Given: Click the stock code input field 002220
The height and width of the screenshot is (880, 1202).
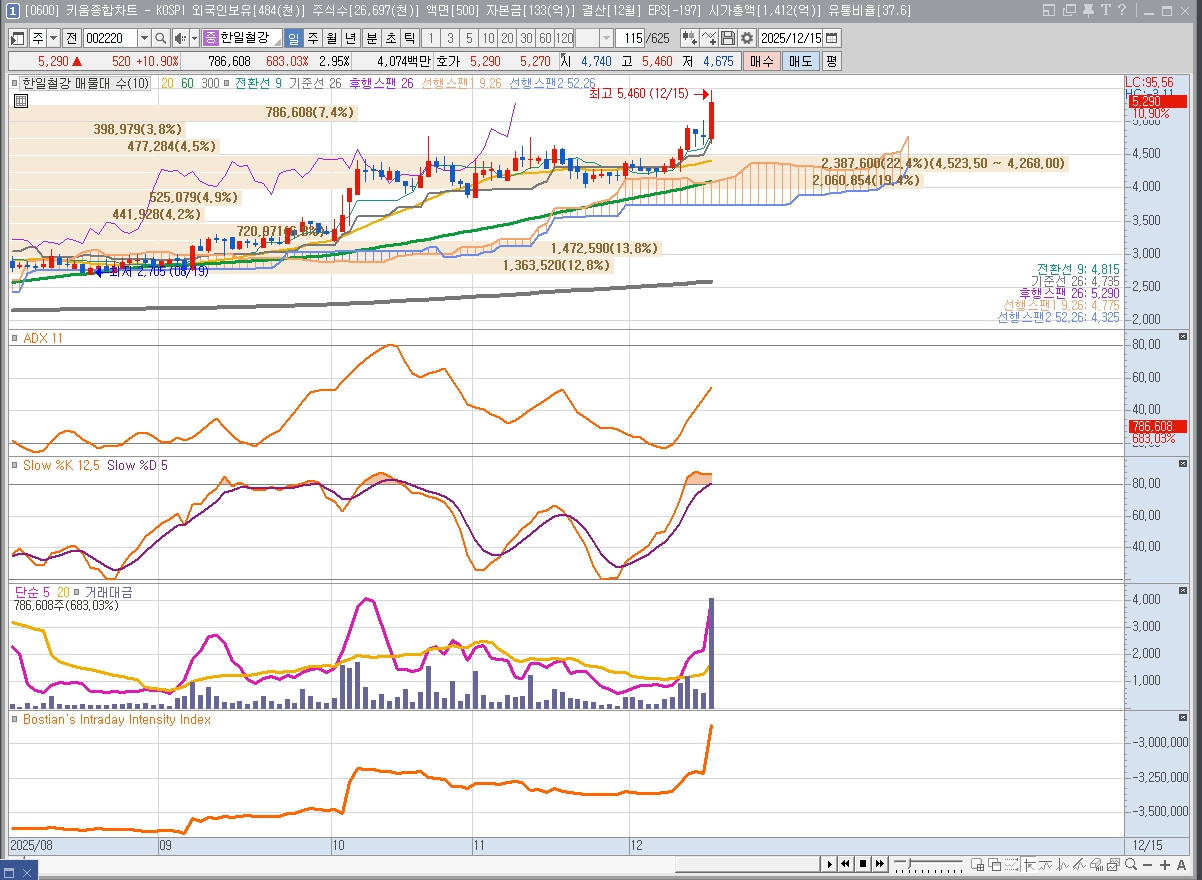Looking at the screenshot, I should (110, 38).
